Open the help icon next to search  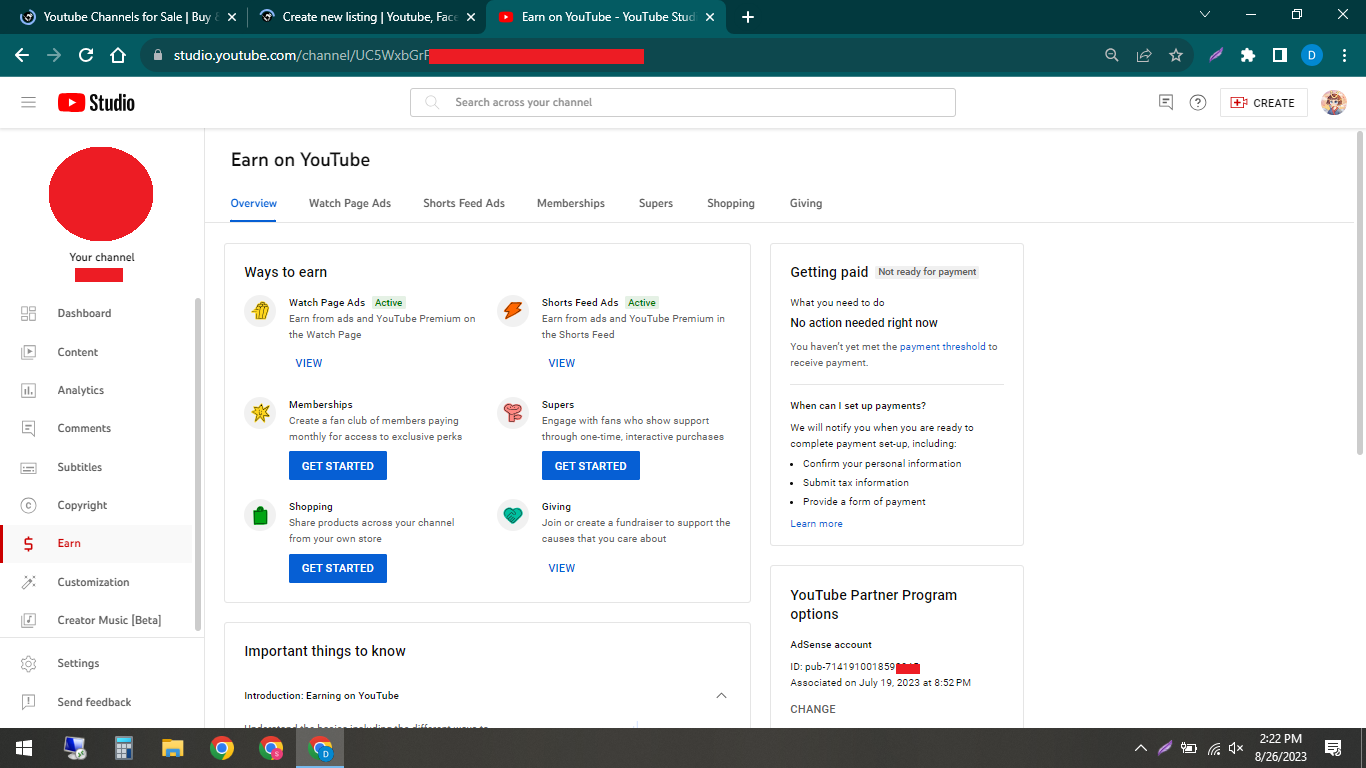click(1198, 101)
